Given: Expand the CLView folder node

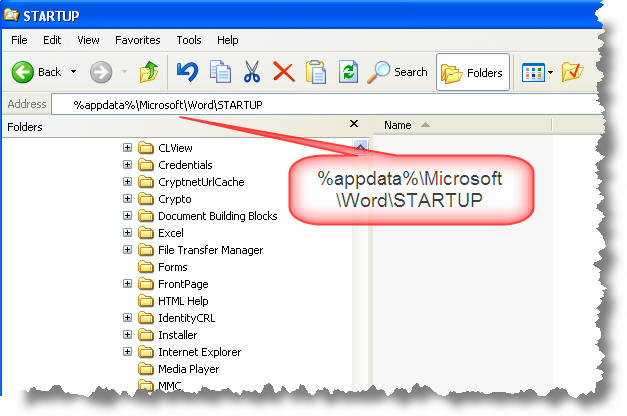Looking at the screenshot, I should point(127,148).
